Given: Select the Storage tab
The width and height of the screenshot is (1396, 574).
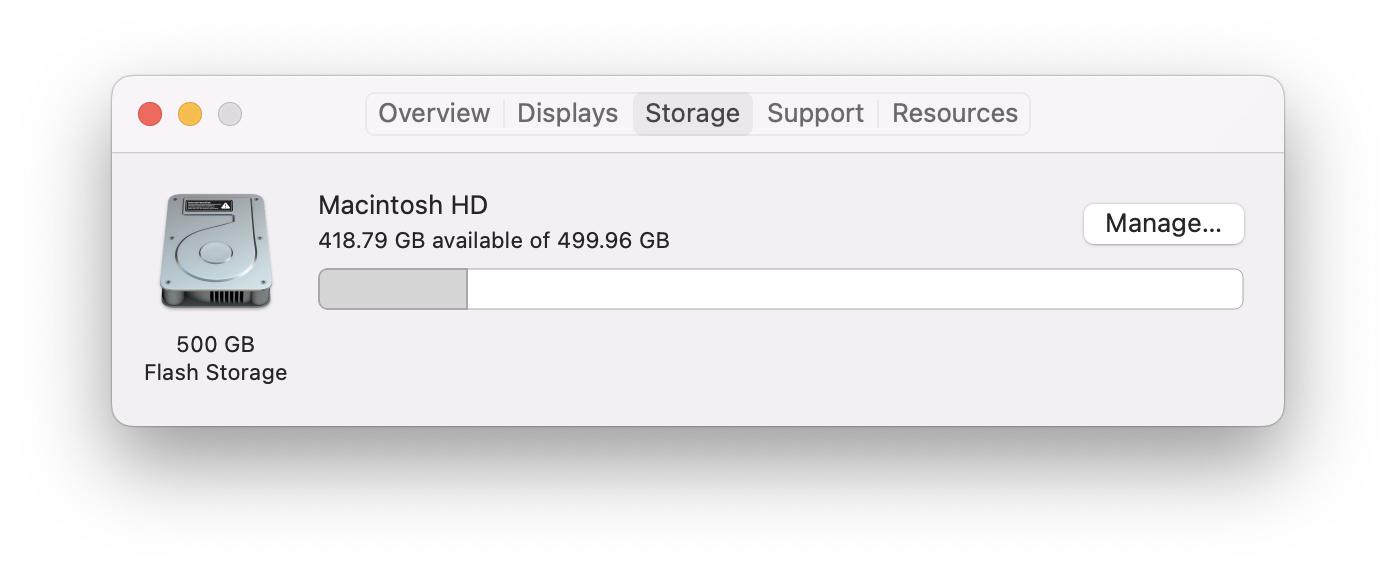Looking at the screenshot, I should 692,114.
